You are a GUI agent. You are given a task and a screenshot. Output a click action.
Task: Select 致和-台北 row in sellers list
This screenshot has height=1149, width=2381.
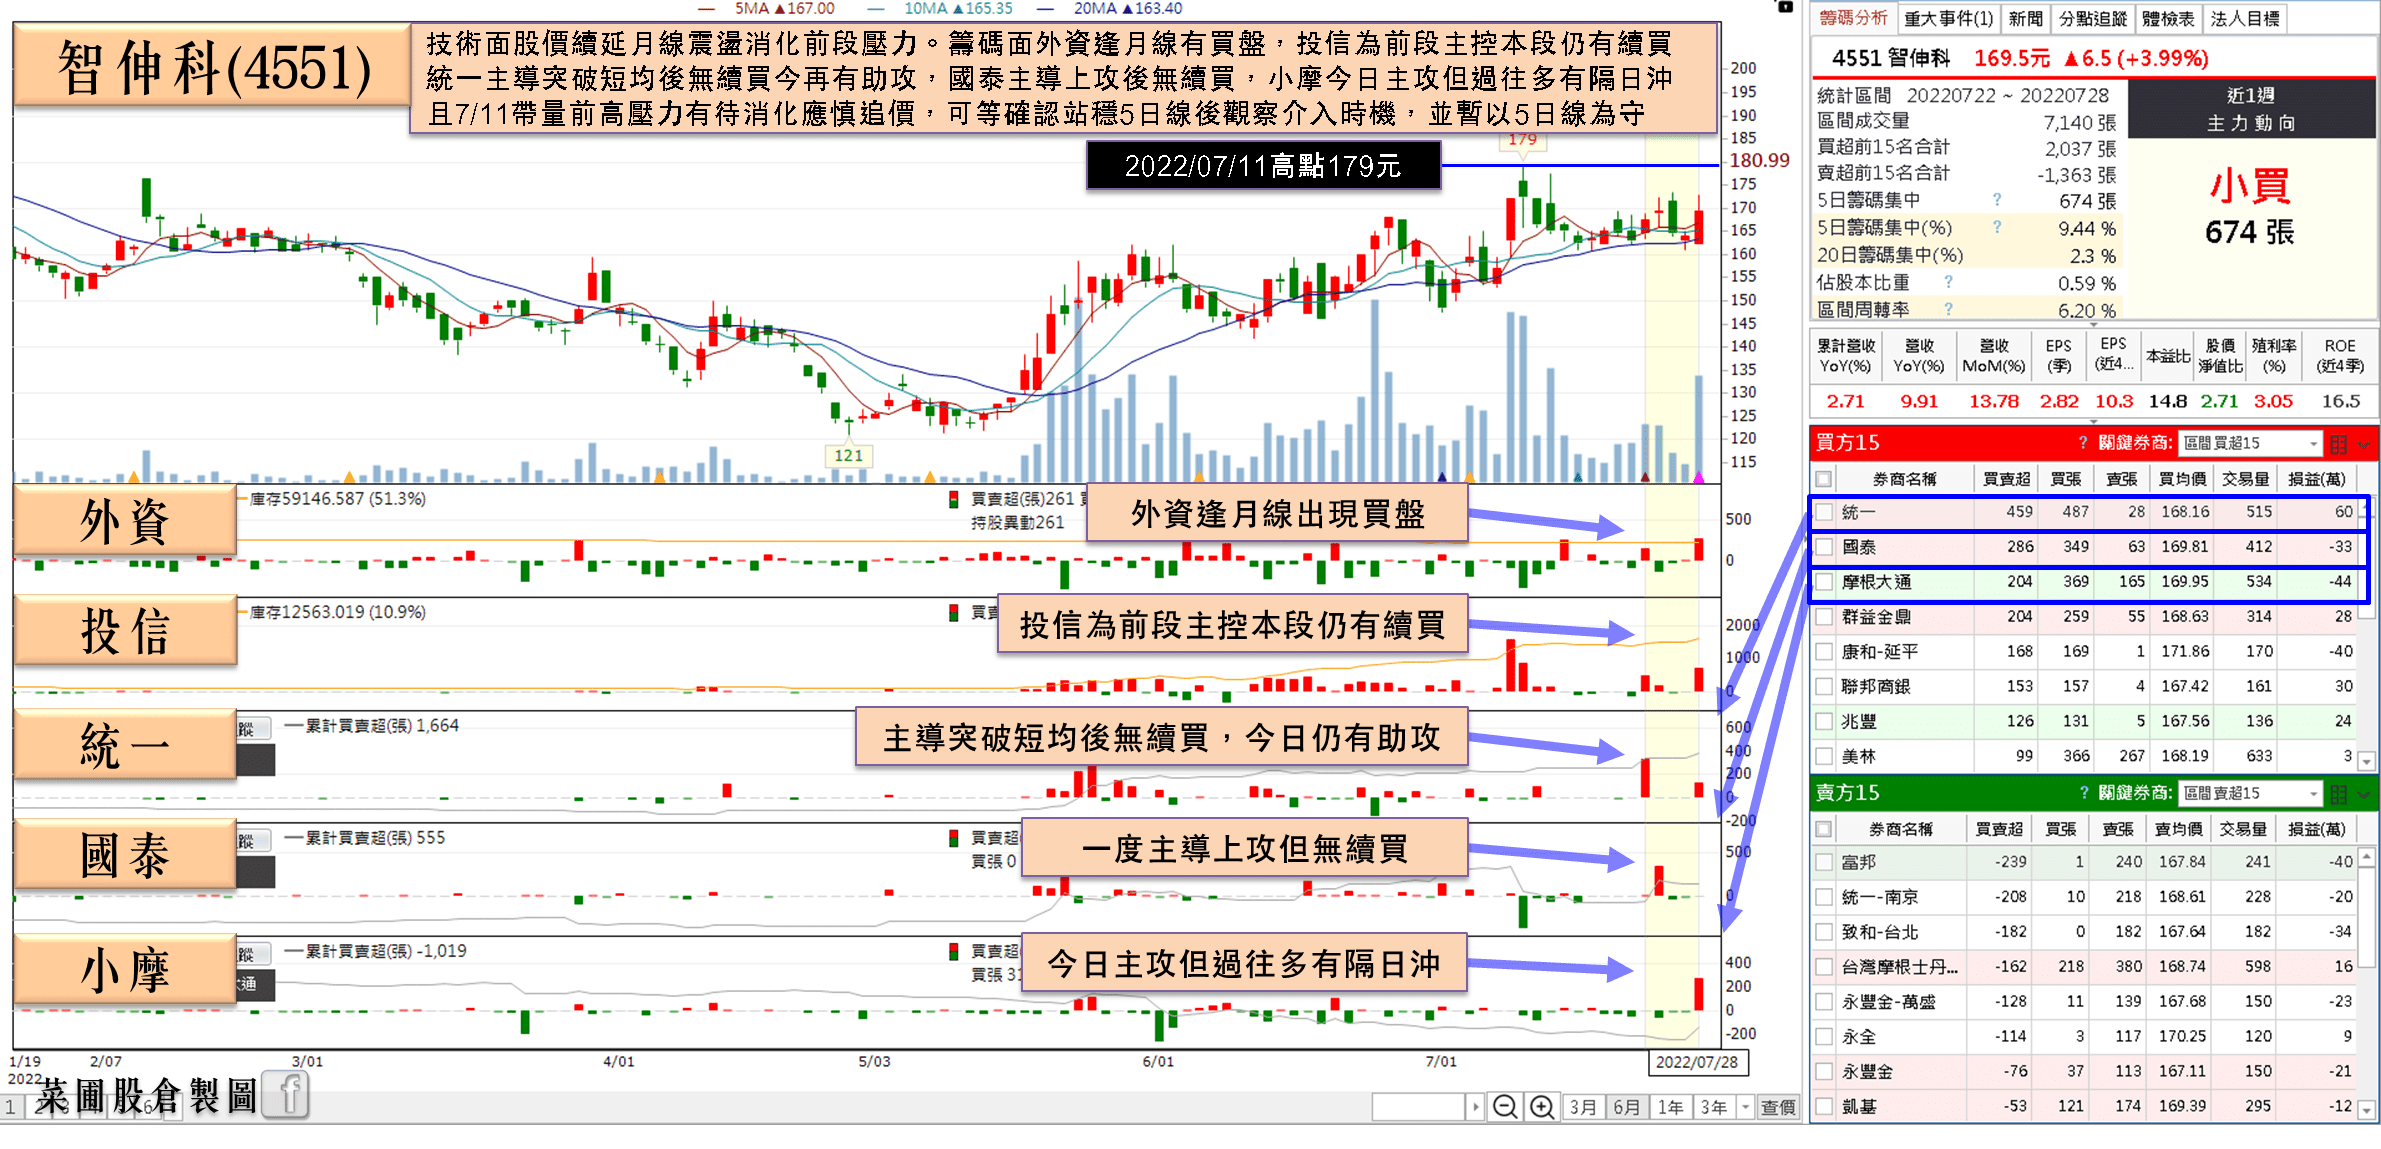click(x=2084, y=931)
